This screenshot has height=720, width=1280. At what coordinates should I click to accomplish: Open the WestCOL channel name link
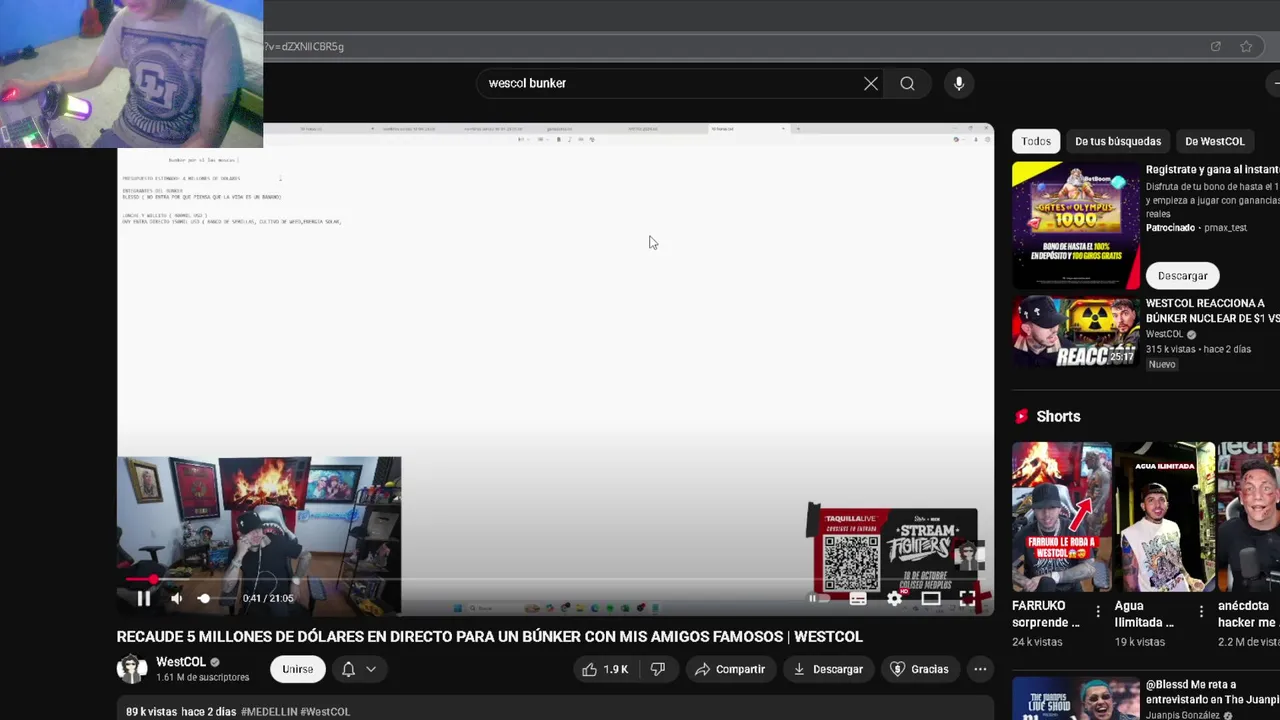click(x=181, y=662)
